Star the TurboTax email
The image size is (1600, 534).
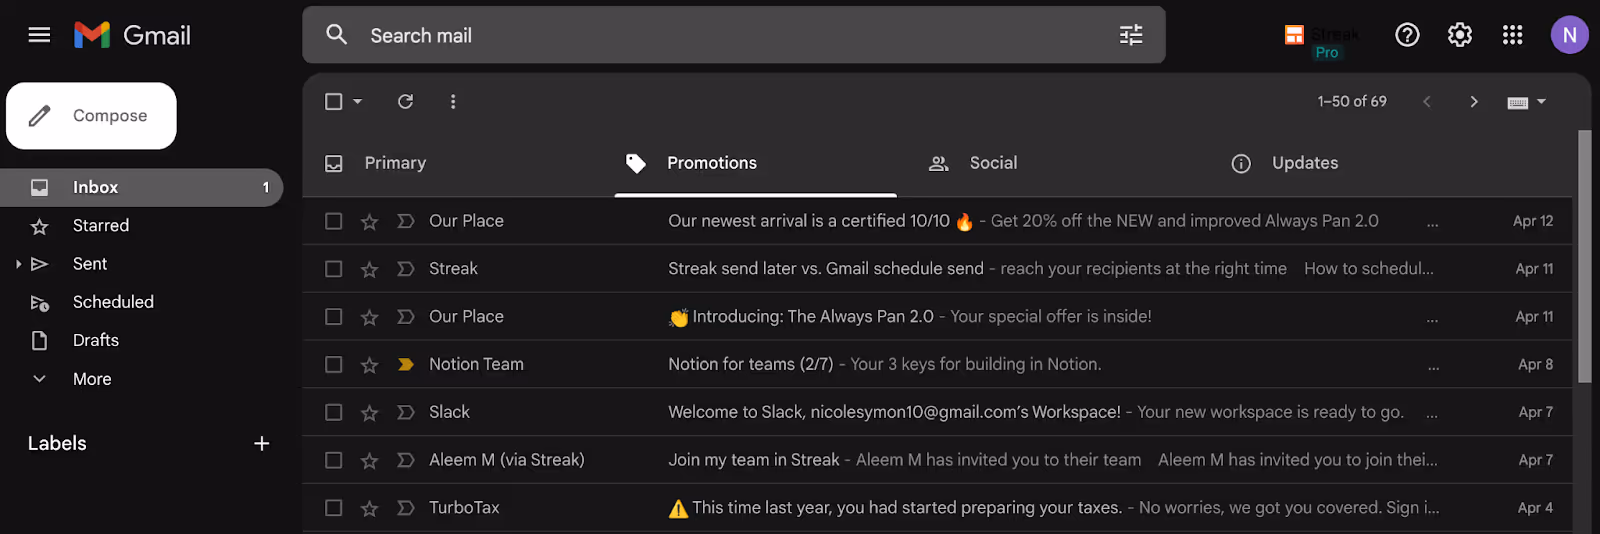click(369, 508)
